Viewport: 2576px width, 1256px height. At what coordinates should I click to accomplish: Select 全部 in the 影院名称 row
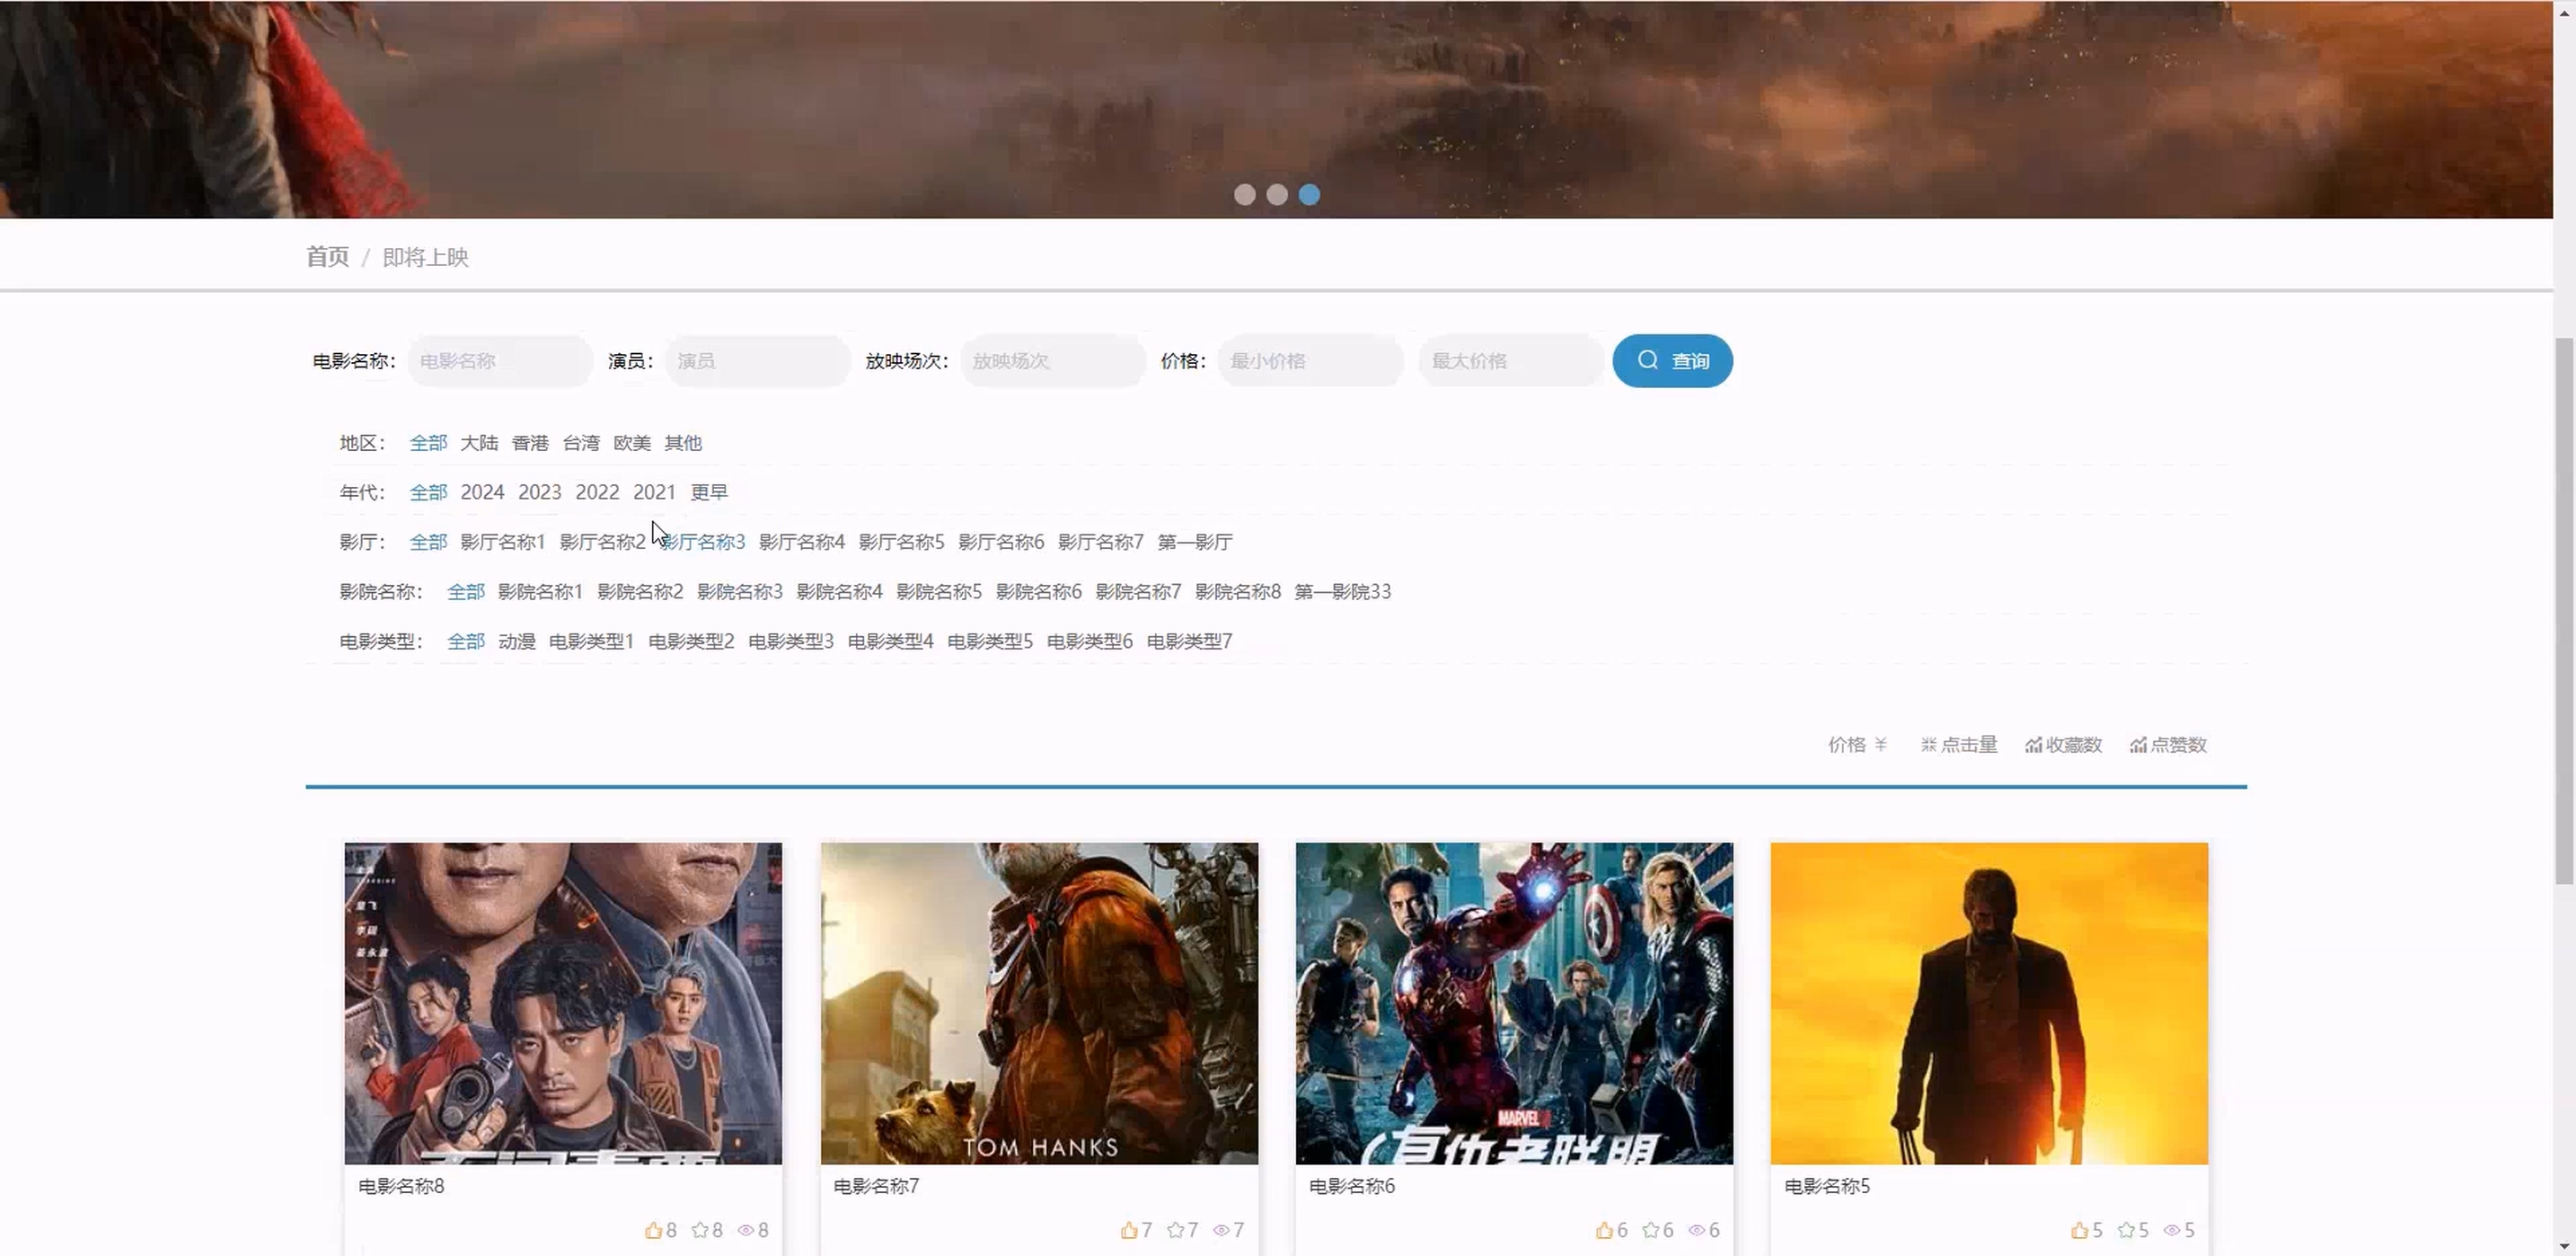[465, 592]
